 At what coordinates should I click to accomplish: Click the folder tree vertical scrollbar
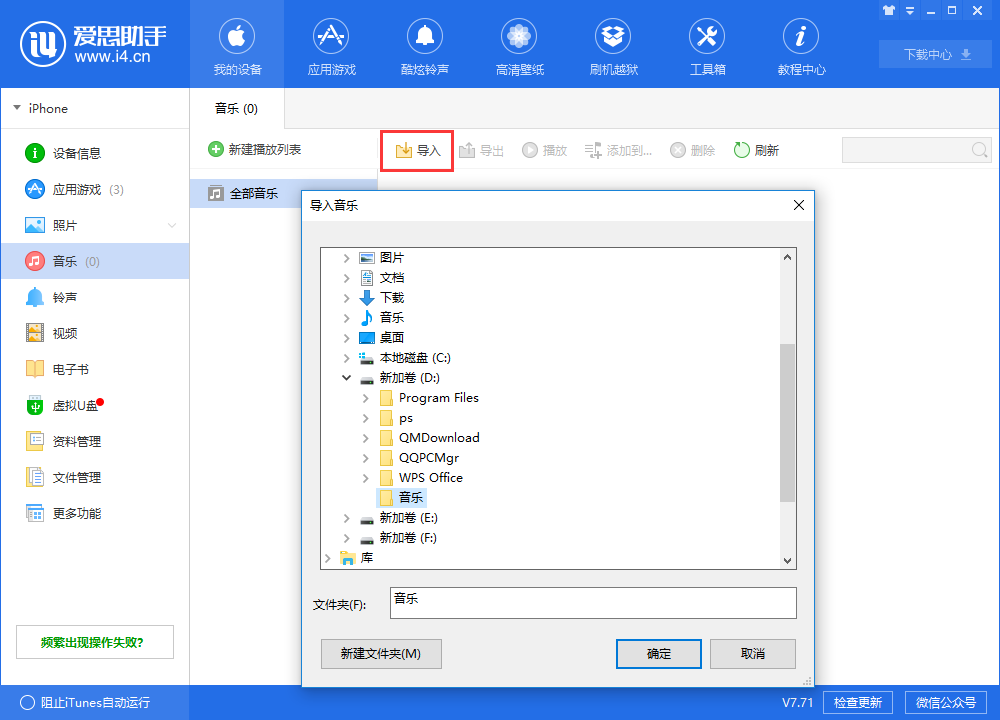pyautogui.click(x=787, y=420)
